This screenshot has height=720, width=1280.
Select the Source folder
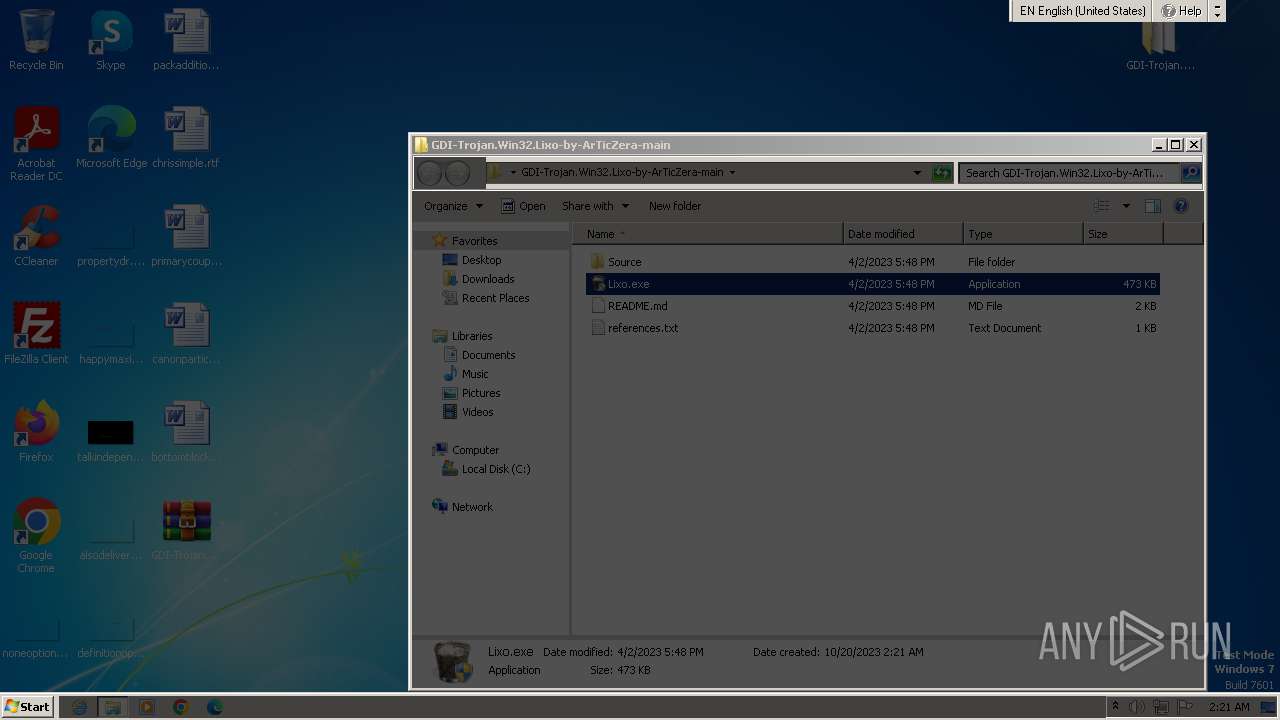coord(873,262)
